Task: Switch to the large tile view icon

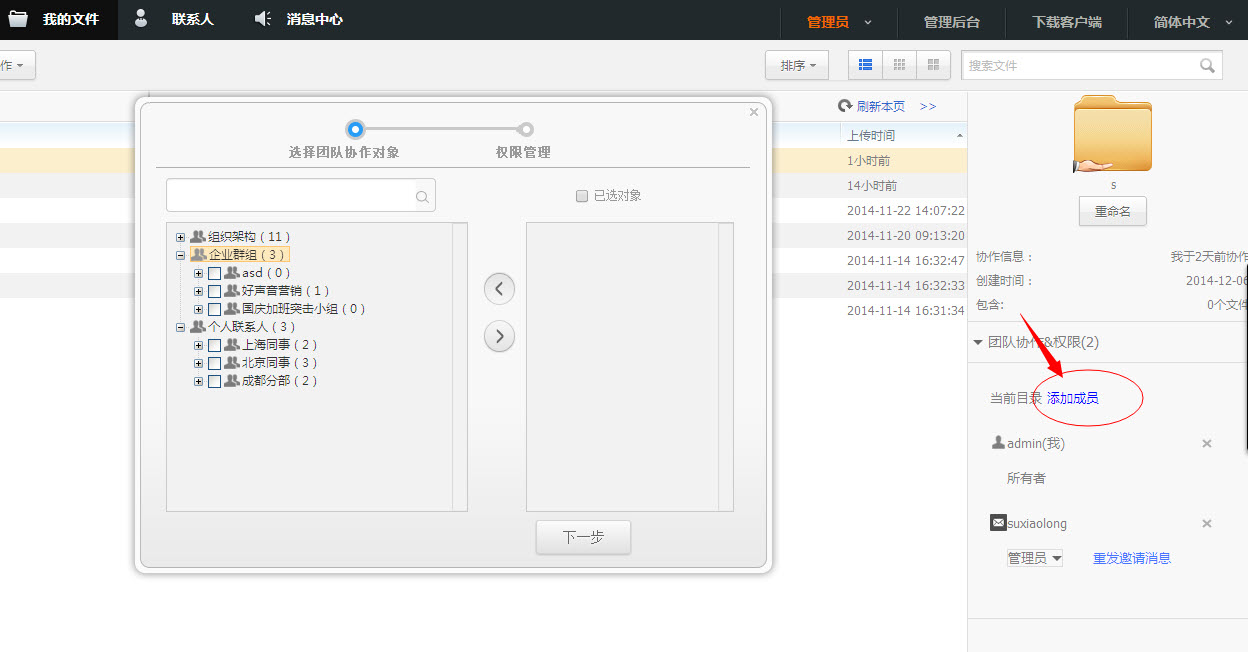Action: pyautogui.click(x=932, y=64)
